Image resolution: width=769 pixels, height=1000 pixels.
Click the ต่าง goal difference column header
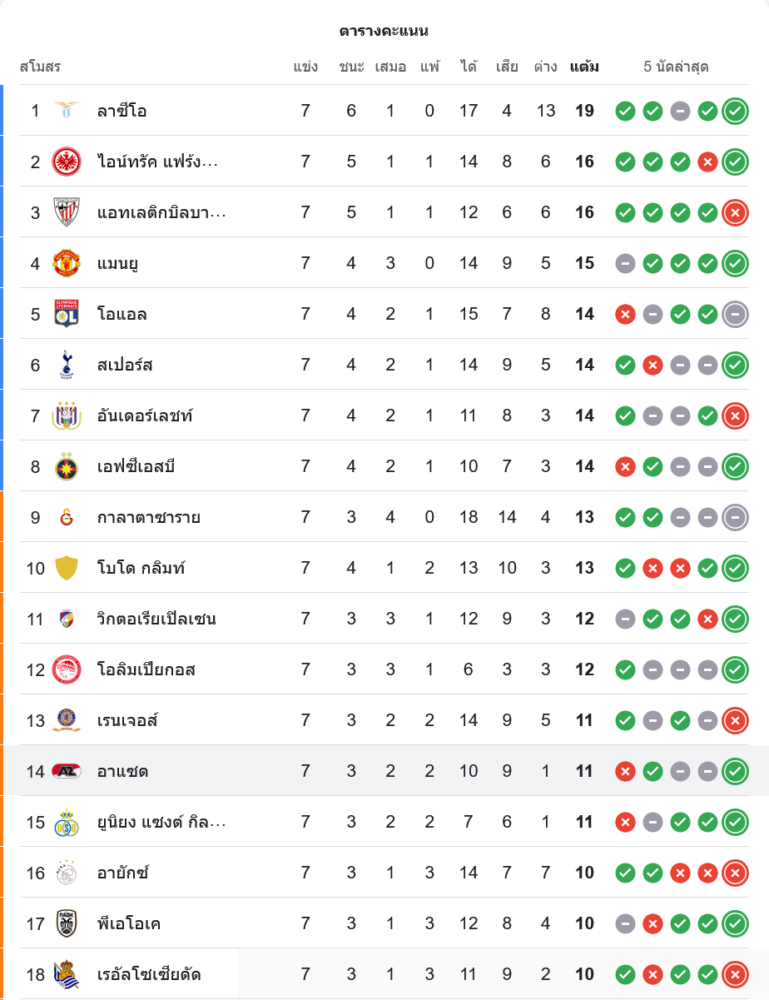(x=545, y=67)
